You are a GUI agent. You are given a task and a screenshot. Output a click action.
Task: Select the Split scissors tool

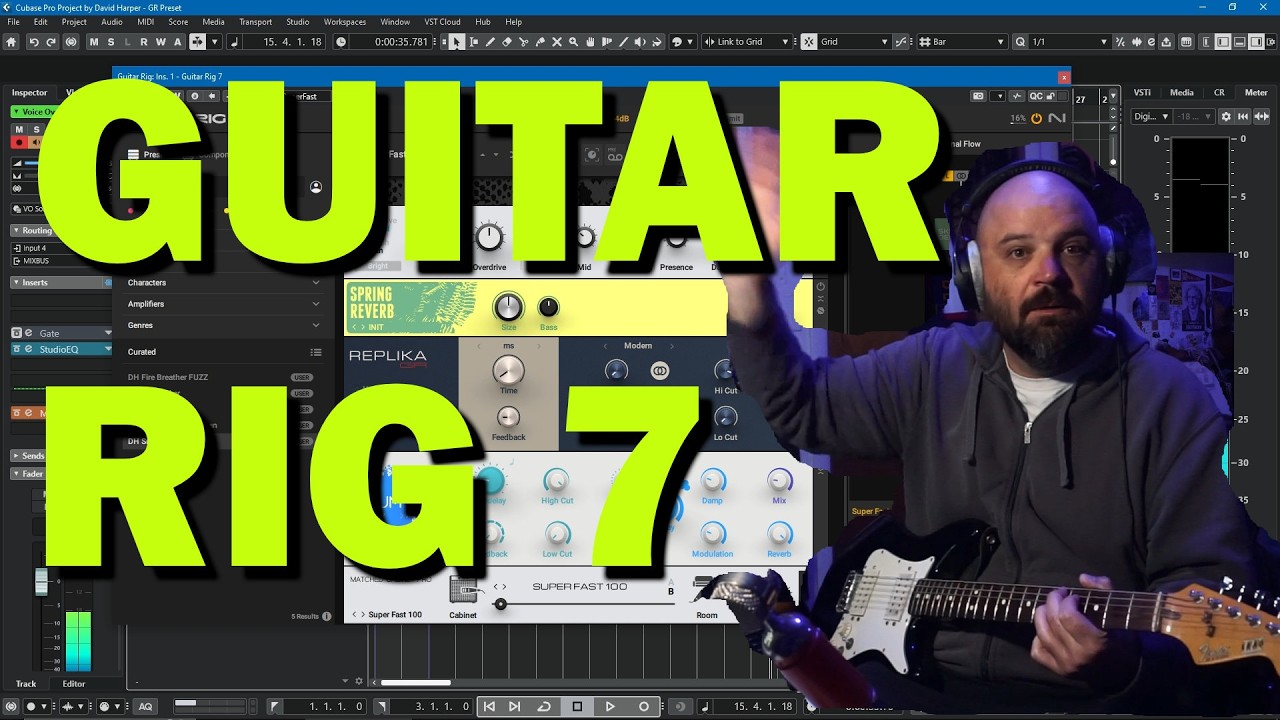523,42
